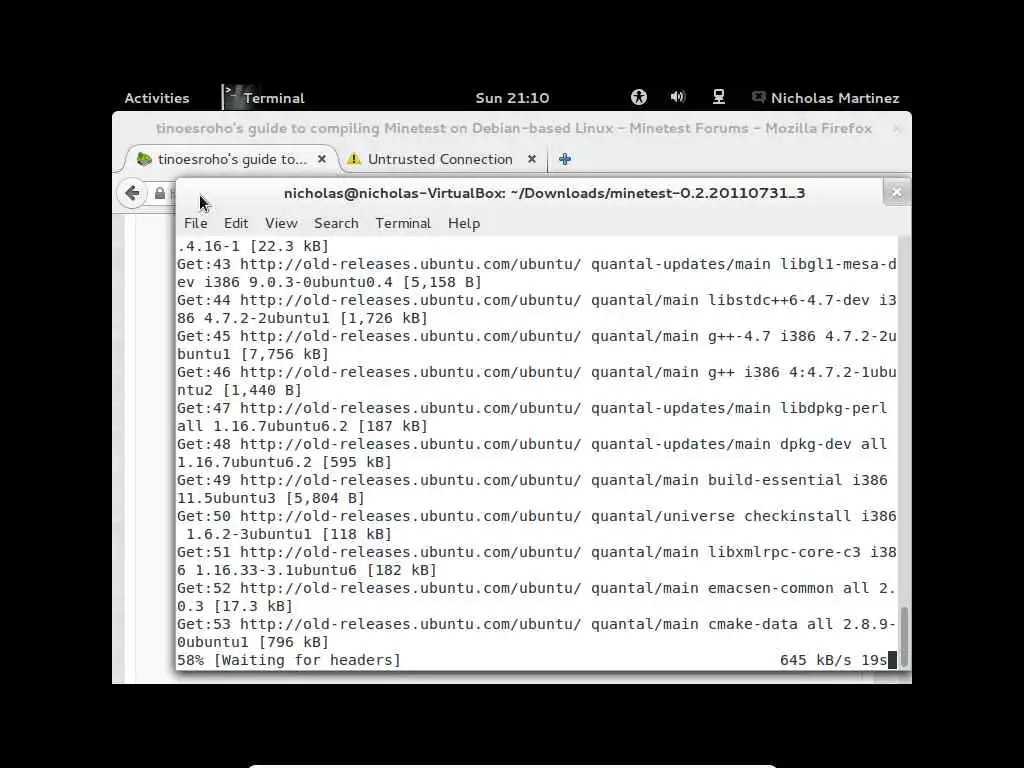The image size is (1024, 768).
Task: Open the accessibility menu icon
Action: pyautogui.click(x=639, y=97)
